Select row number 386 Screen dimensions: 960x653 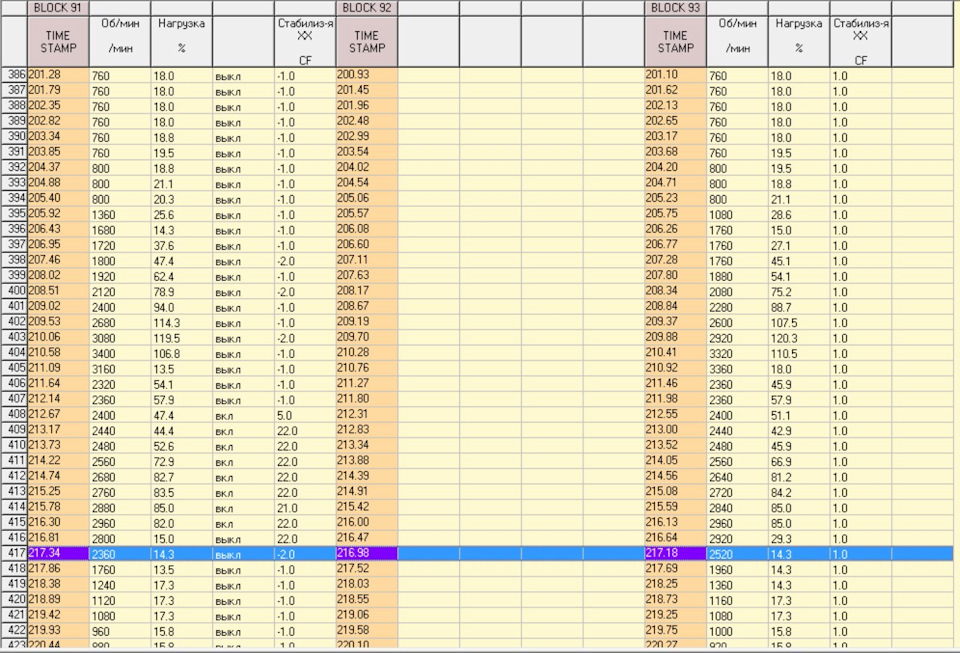coord(14,75)
